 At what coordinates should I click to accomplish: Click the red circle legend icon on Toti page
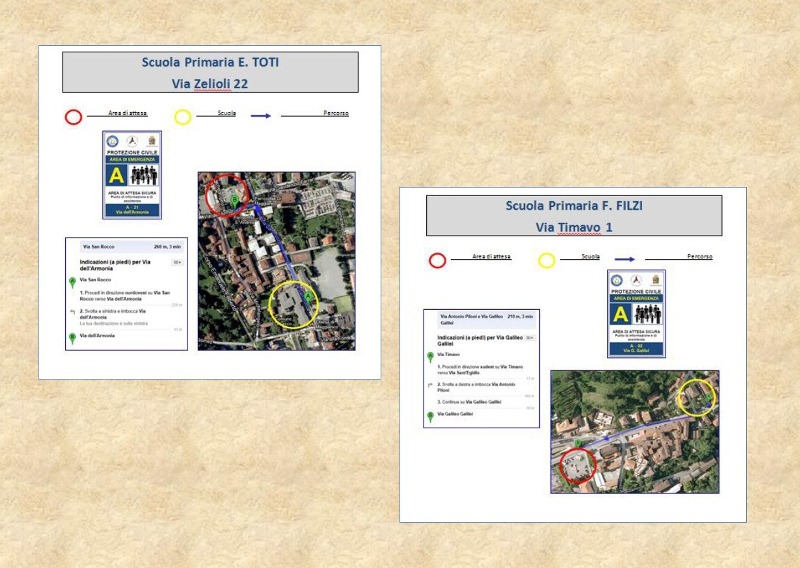point(73,117)
